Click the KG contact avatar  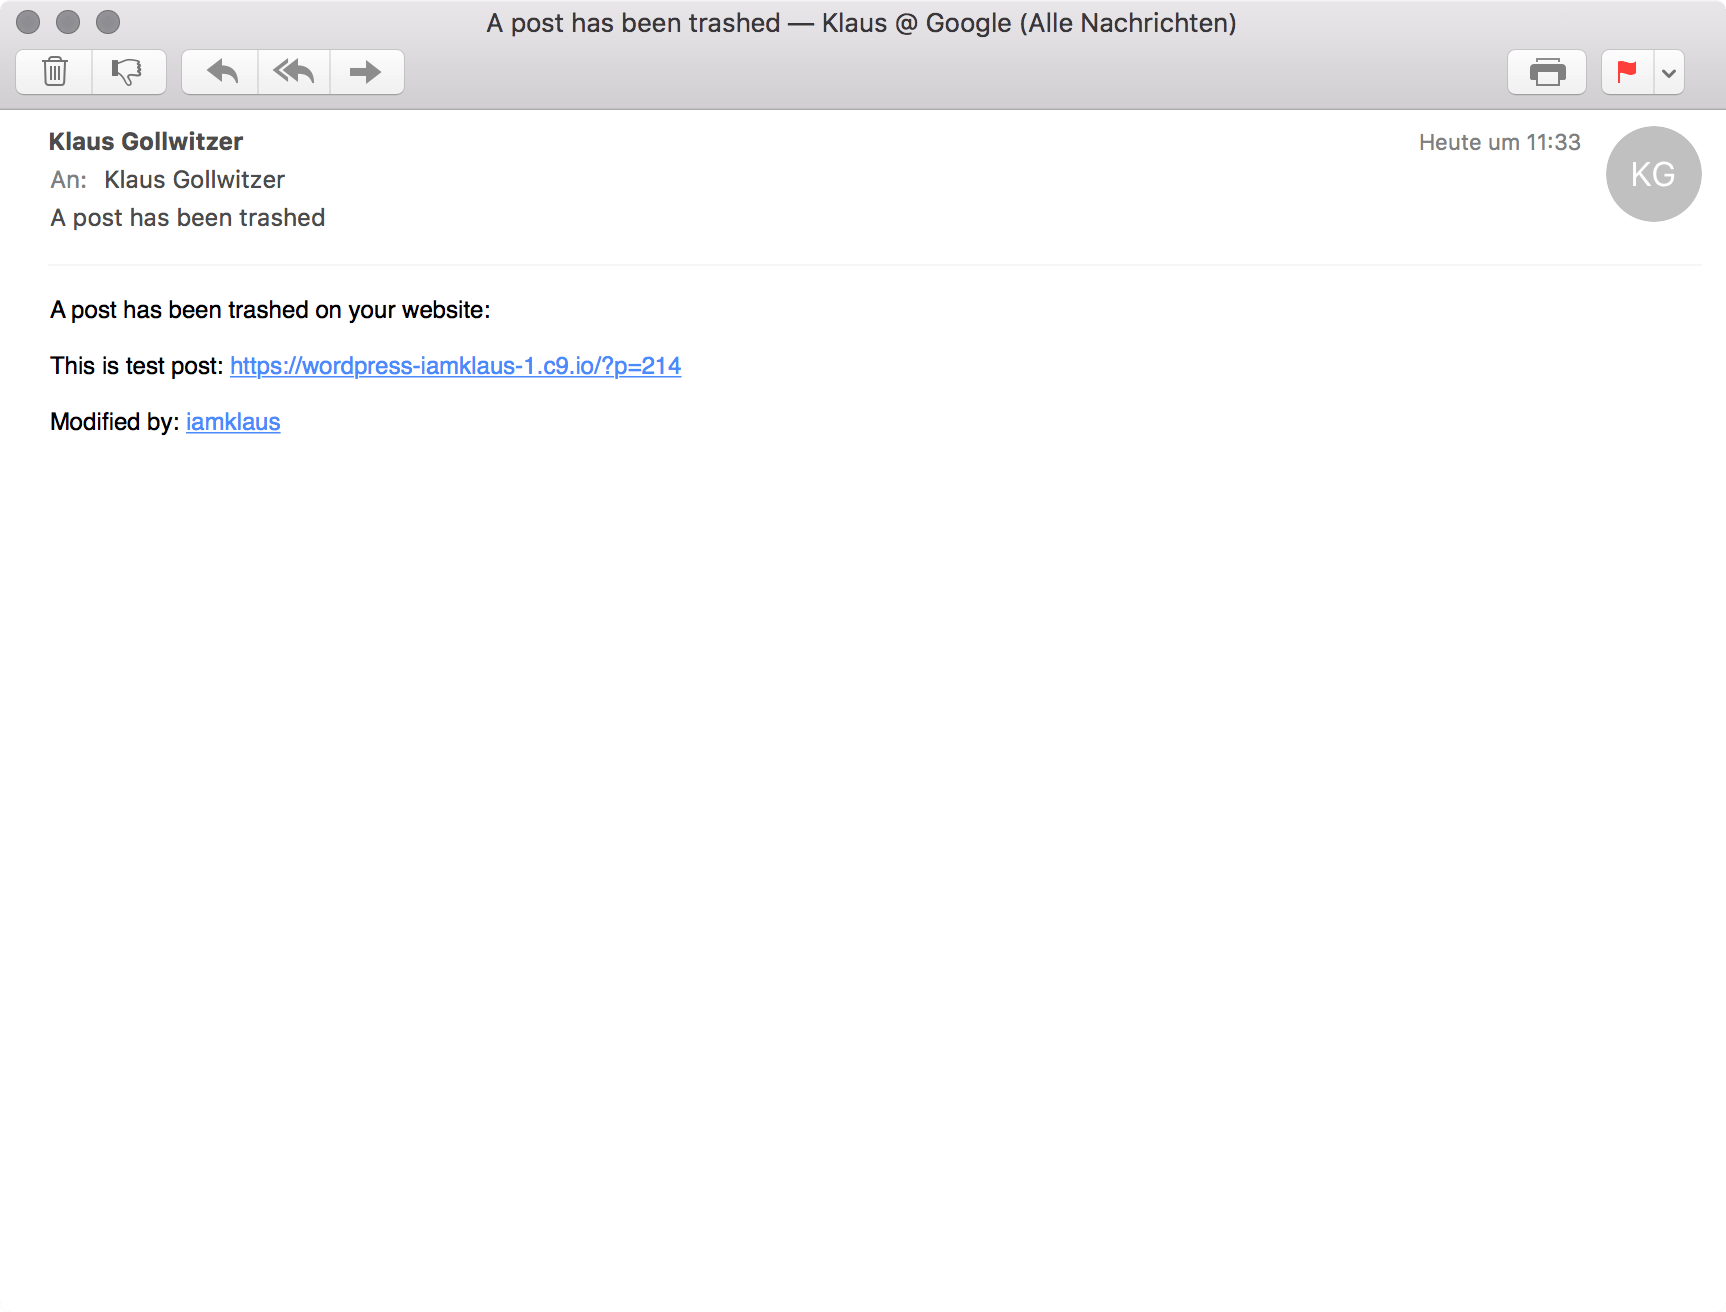pyautogui.click(x=1653, y=174)
